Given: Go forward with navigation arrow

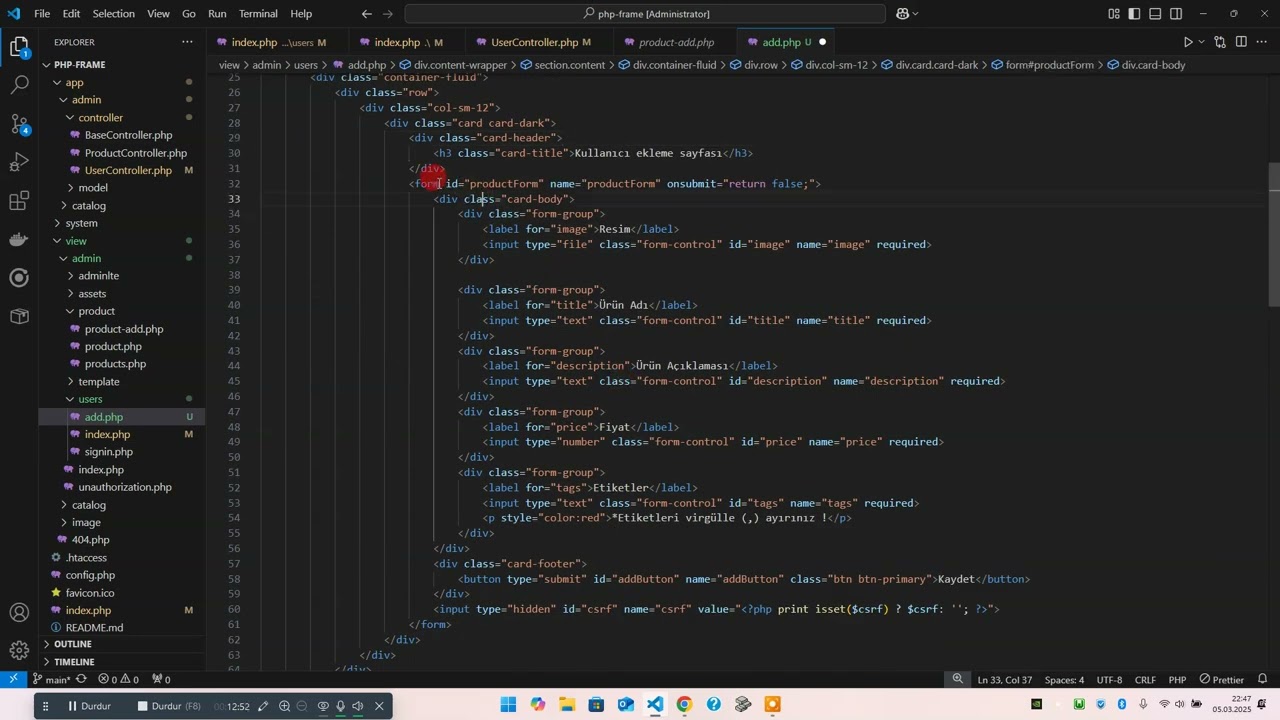Looking at the screenshot, I should pyautogui.click(x=389, y=14).
